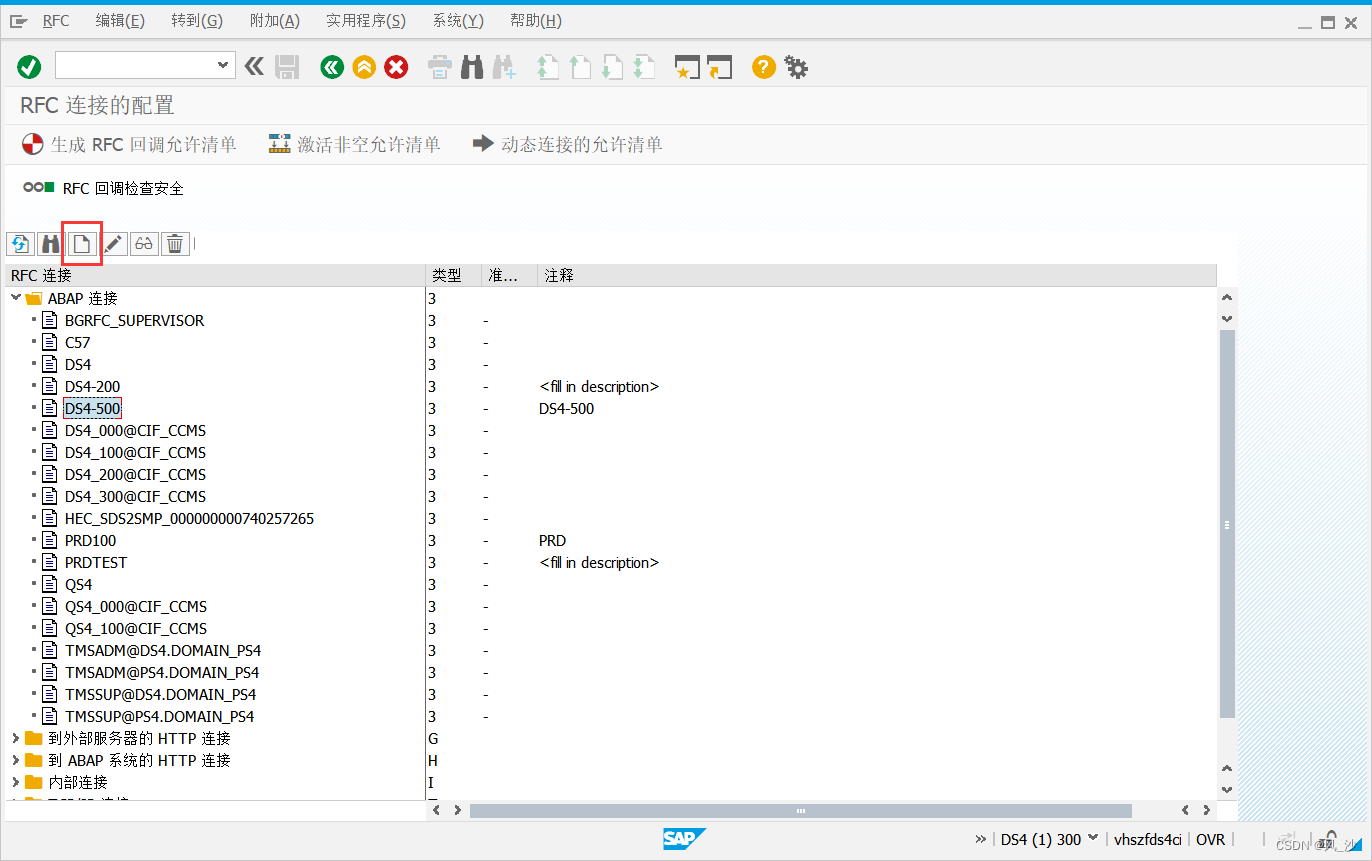Screen dimensions: 1372x861
Task: Click the OVR status bar indicator
Action: click(x=1210, y=839)
